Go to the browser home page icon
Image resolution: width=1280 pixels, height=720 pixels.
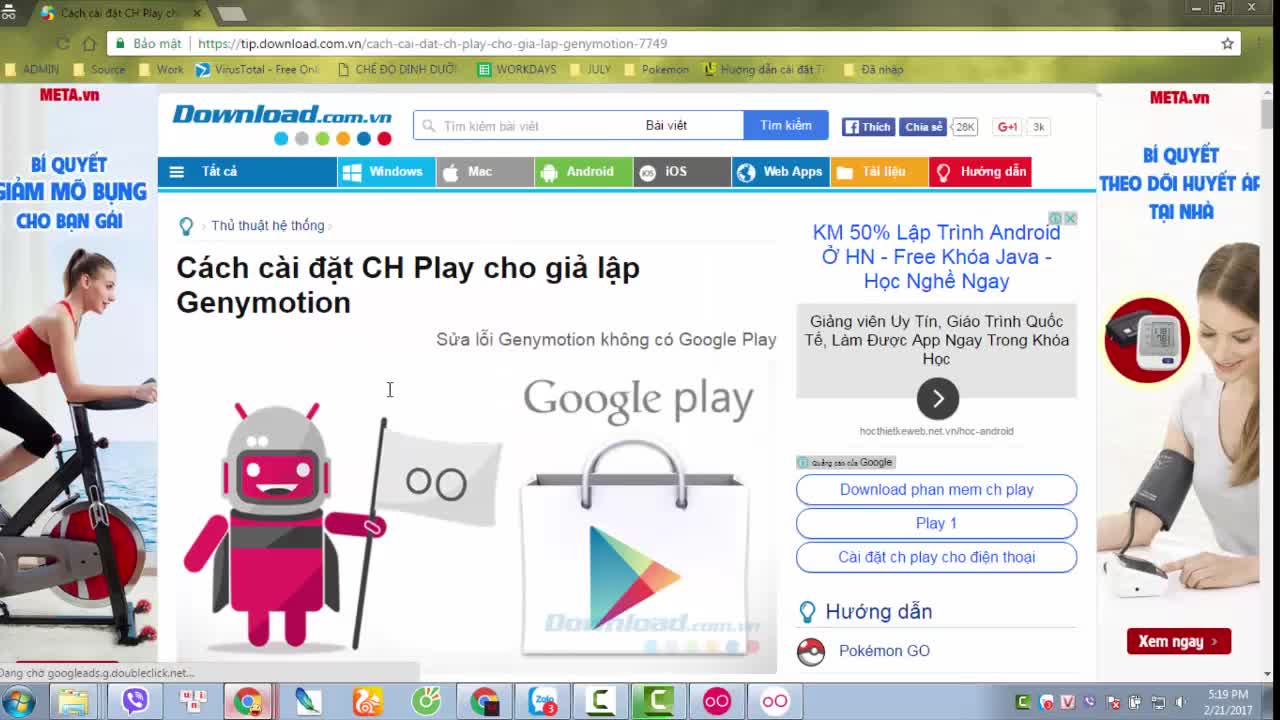pos(89,44)
